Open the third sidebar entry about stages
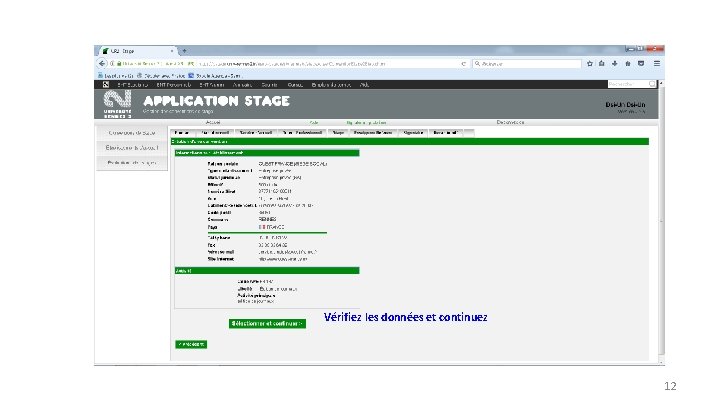The width and height of the screenshot is (720, 405). [132, 163]
